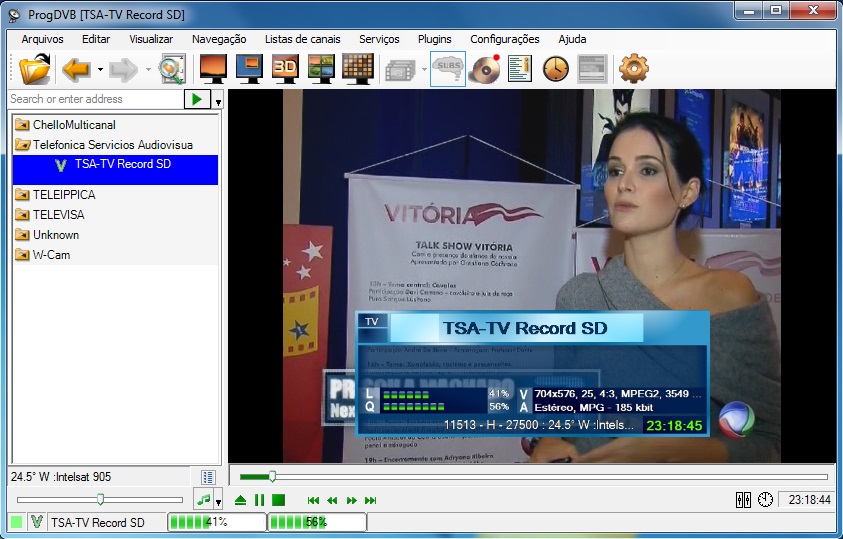
Task: Open forward-arrow history dropdown
Action: (x=148, y=70)
